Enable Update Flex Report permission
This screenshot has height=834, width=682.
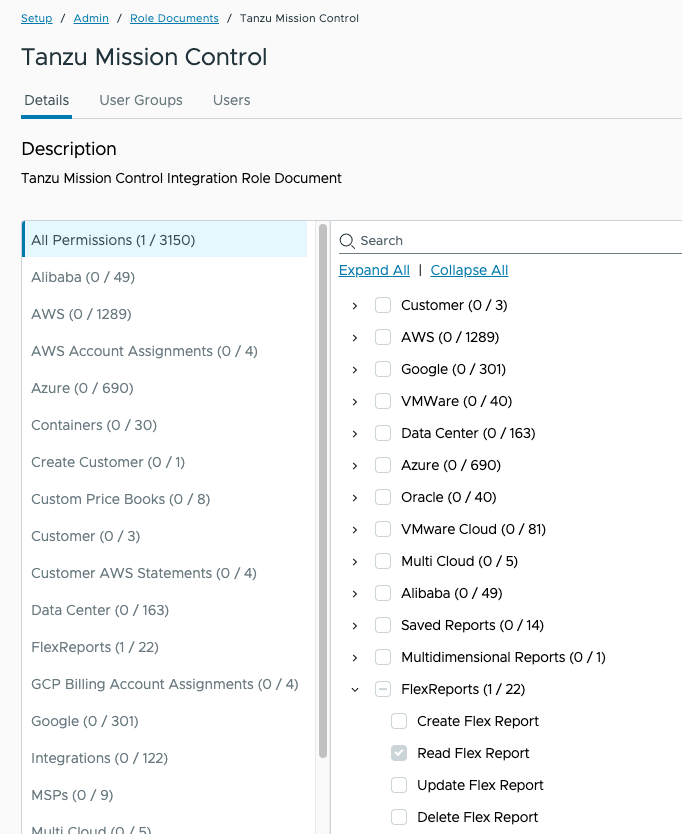point(399,785)
